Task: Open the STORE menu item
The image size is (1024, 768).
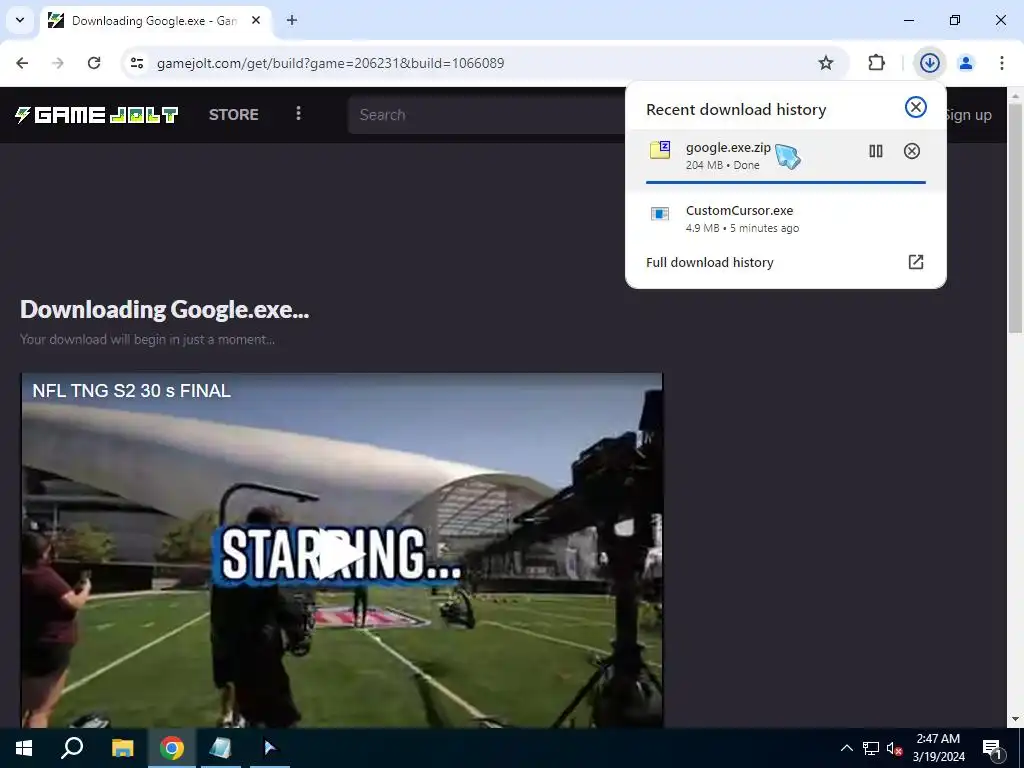Action: tap(234, 115)
